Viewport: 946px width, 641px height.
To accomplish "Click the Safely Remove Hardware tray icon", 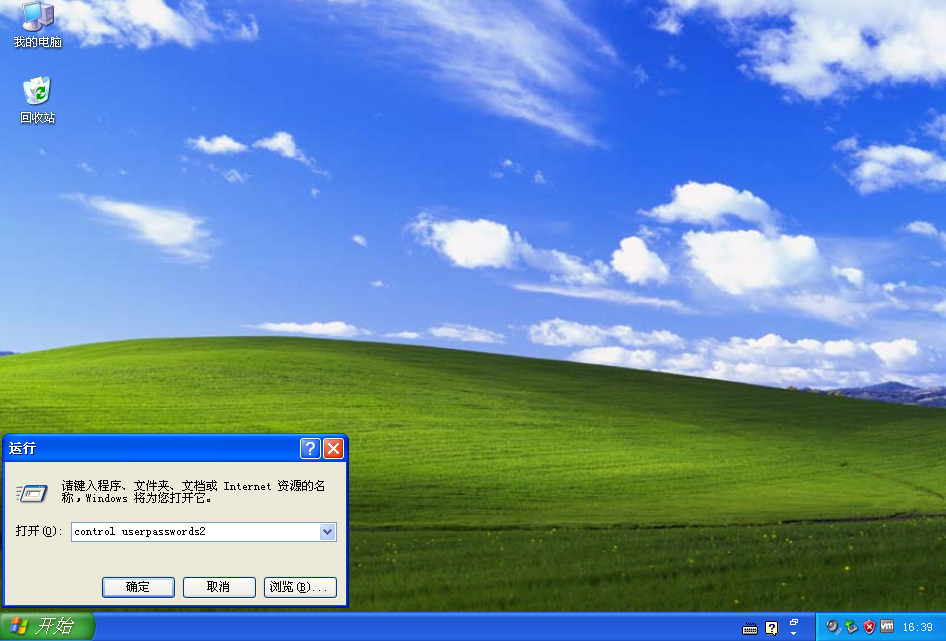I will [x=849, y=627].
